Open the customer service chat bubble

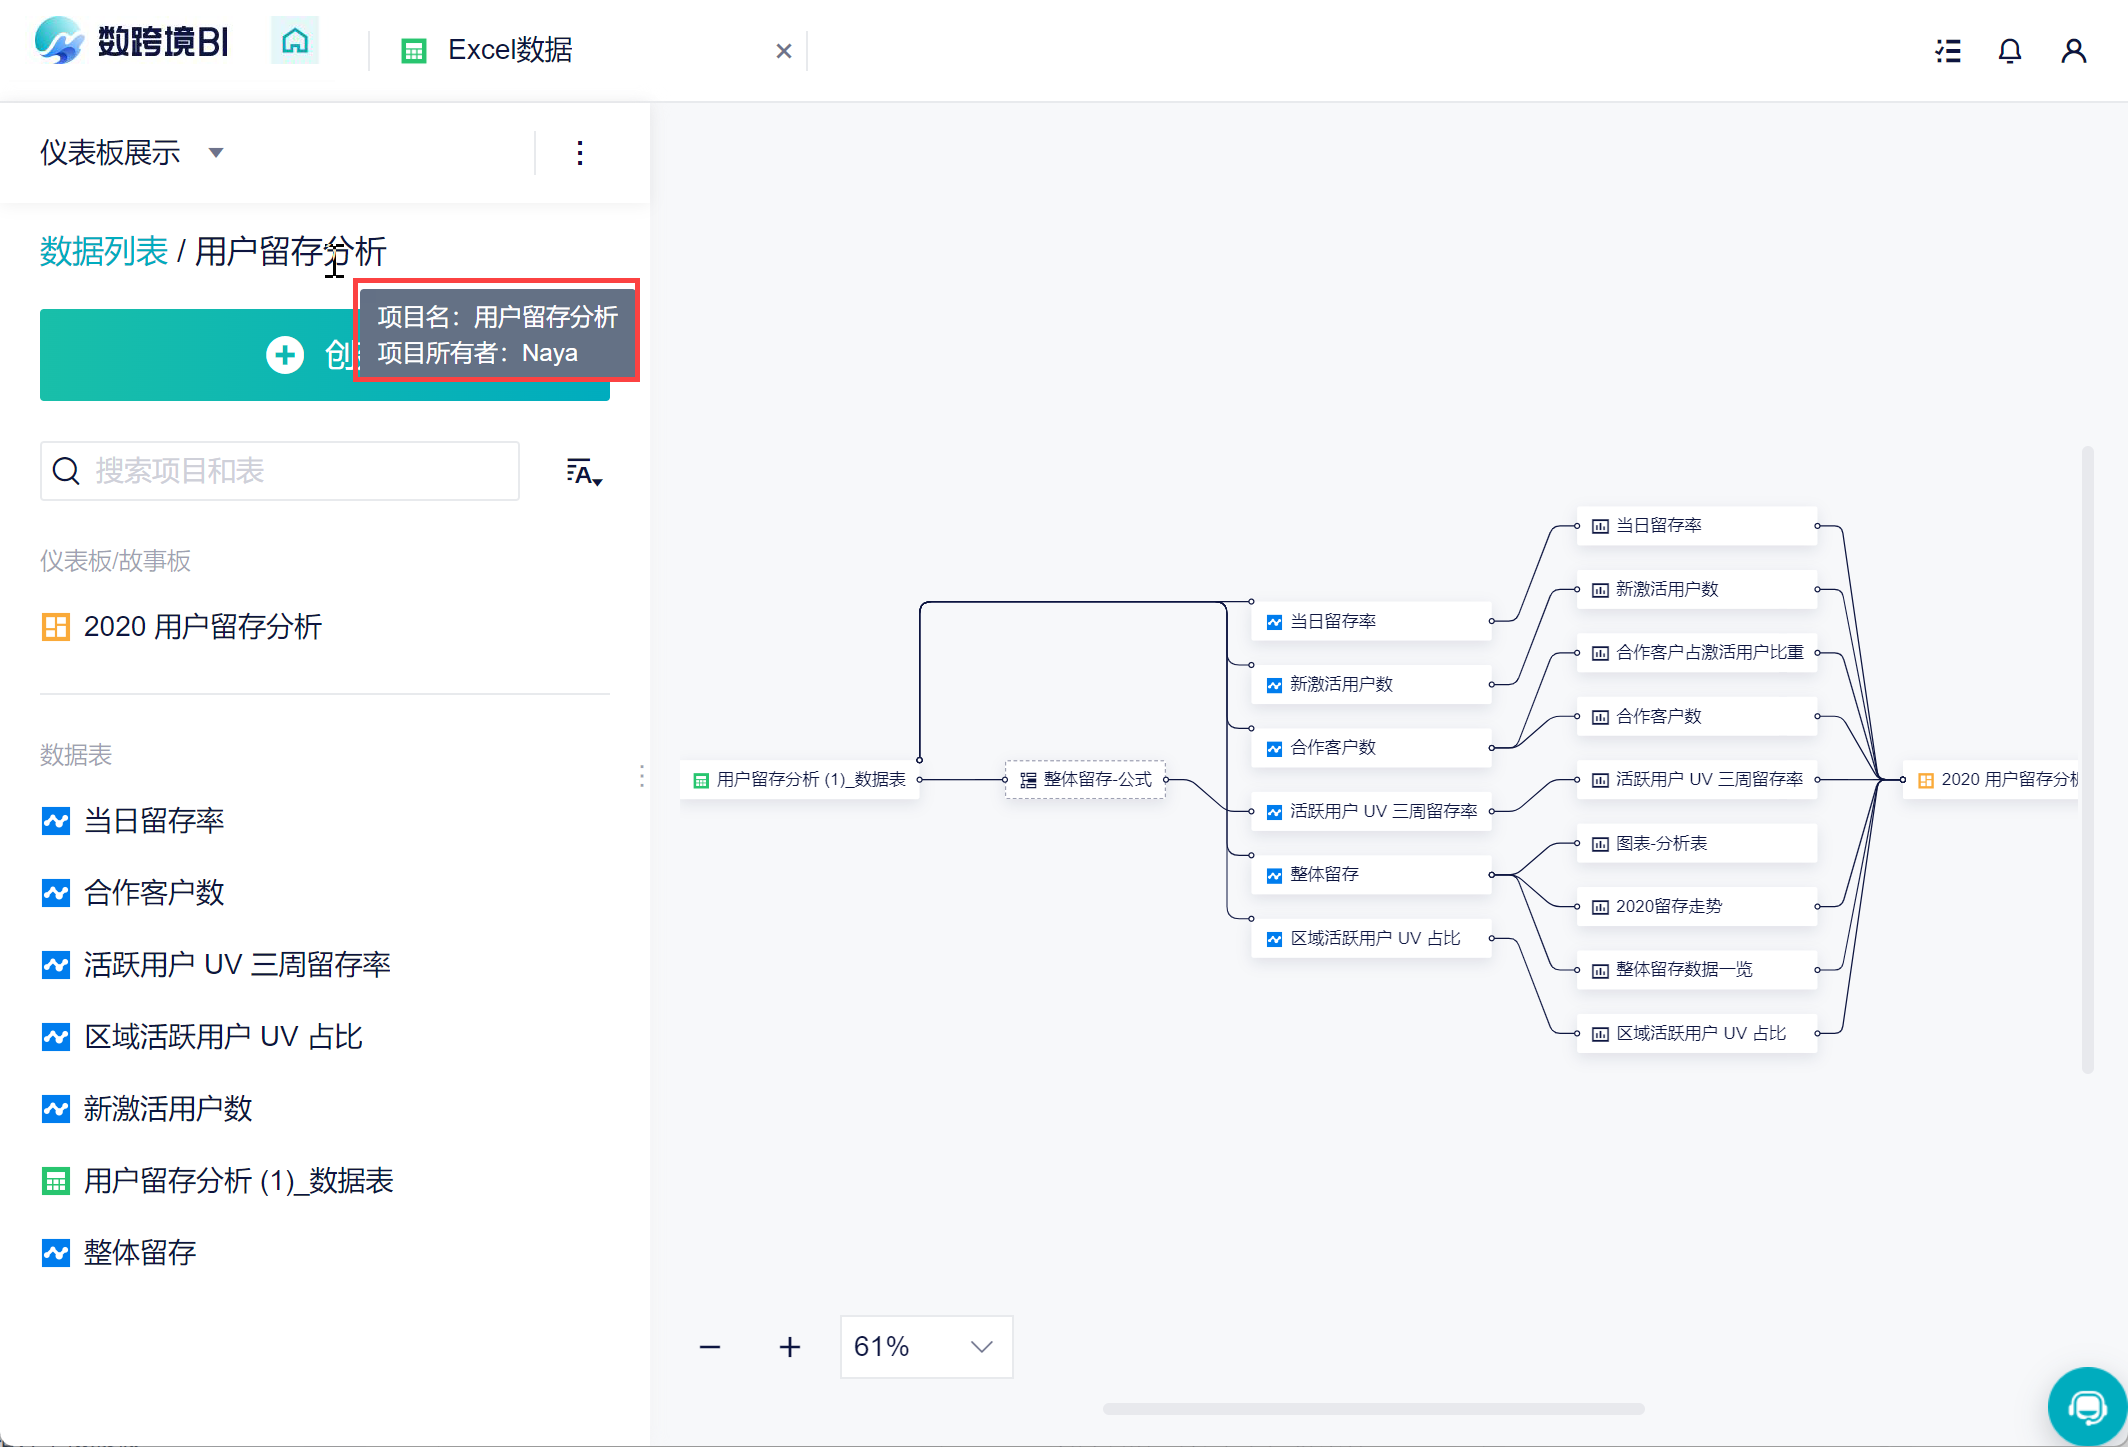point(2087,1407)
